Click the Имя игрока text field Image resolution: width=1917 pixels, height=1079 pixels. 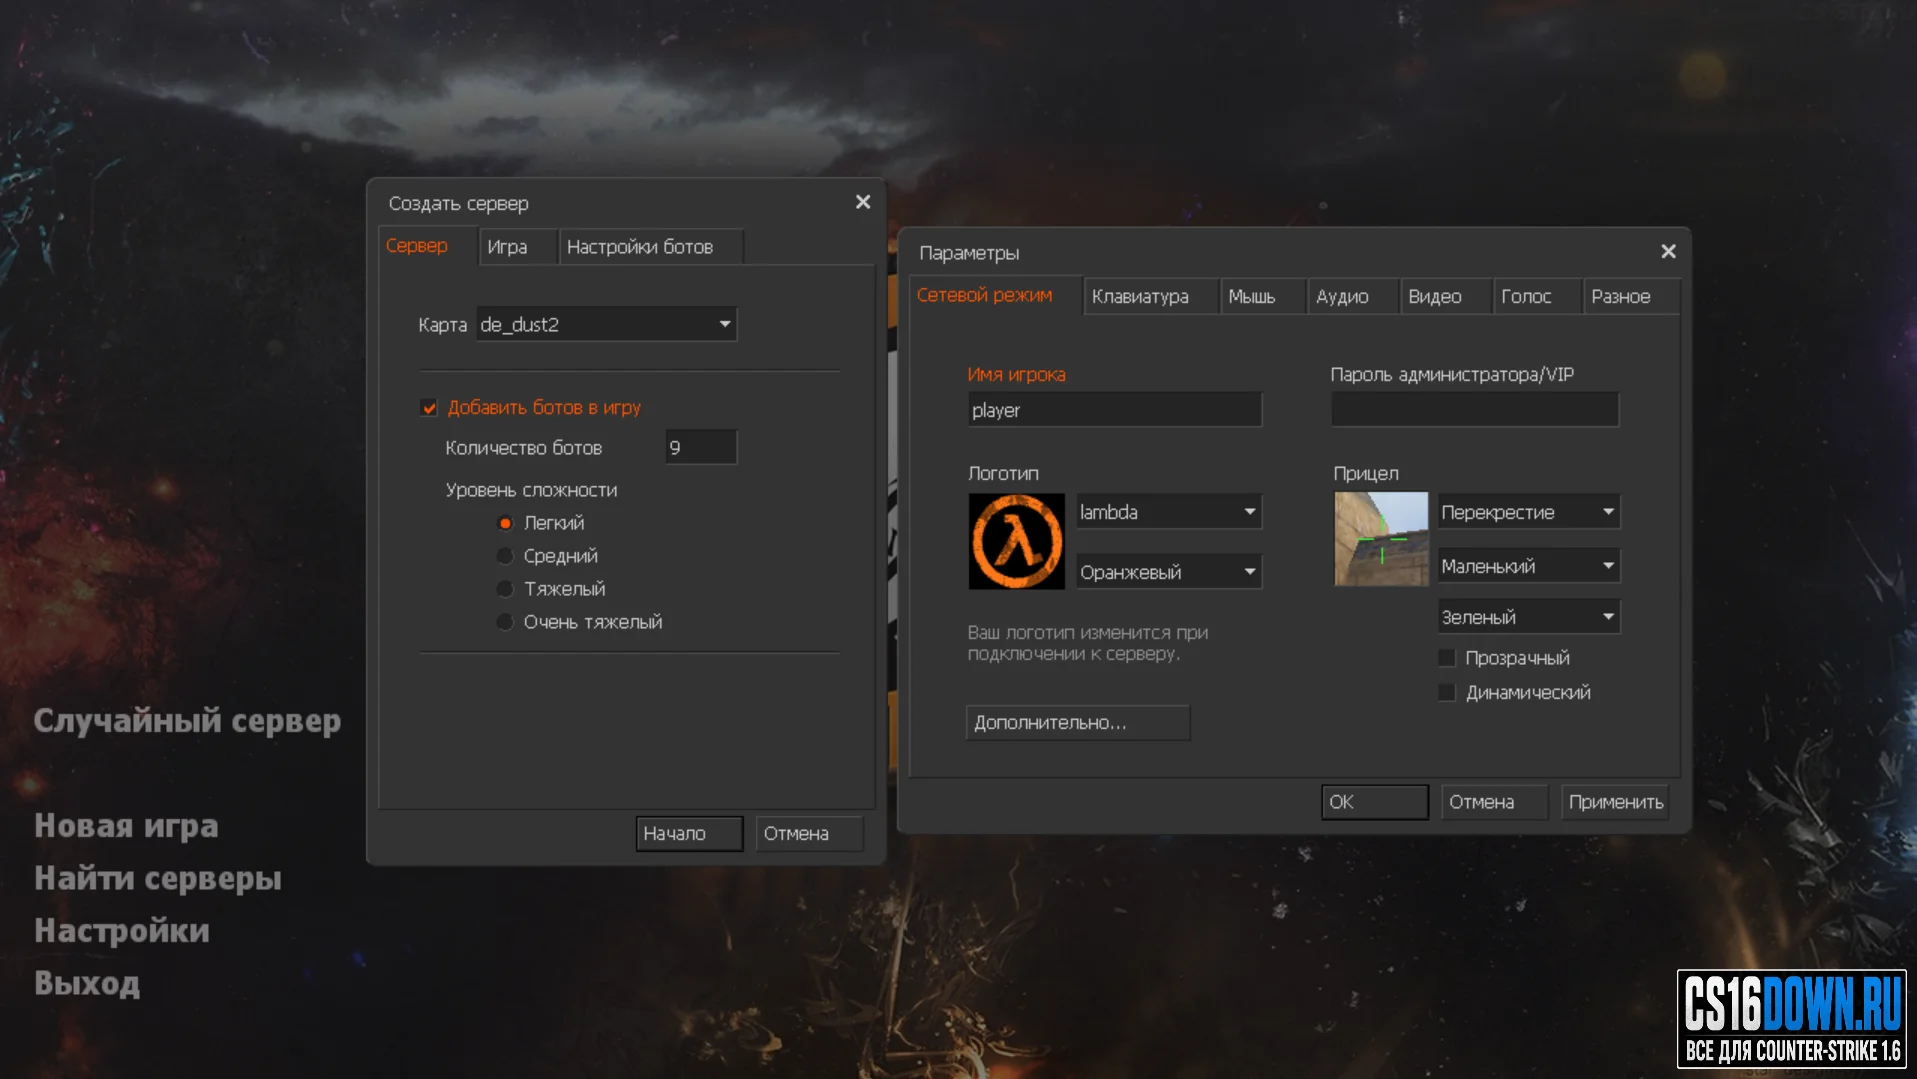point(1114,410)
